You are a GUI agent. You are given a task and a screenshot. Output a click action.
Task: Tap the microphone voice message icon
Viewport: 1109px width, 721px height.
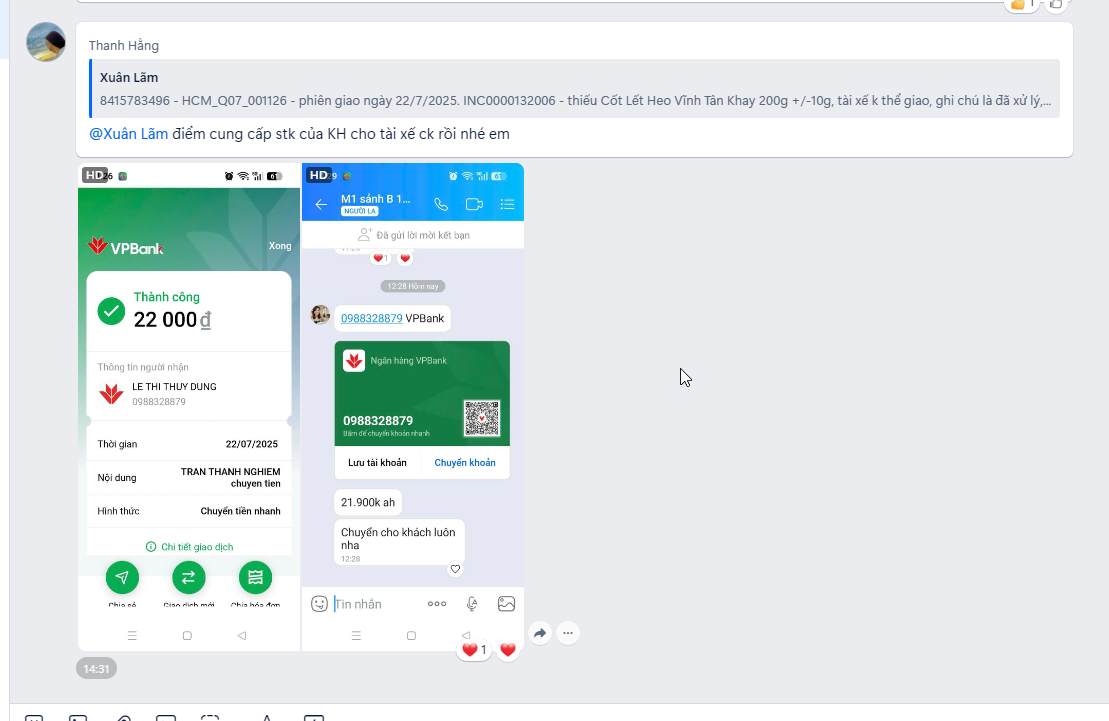pos(472,604)
